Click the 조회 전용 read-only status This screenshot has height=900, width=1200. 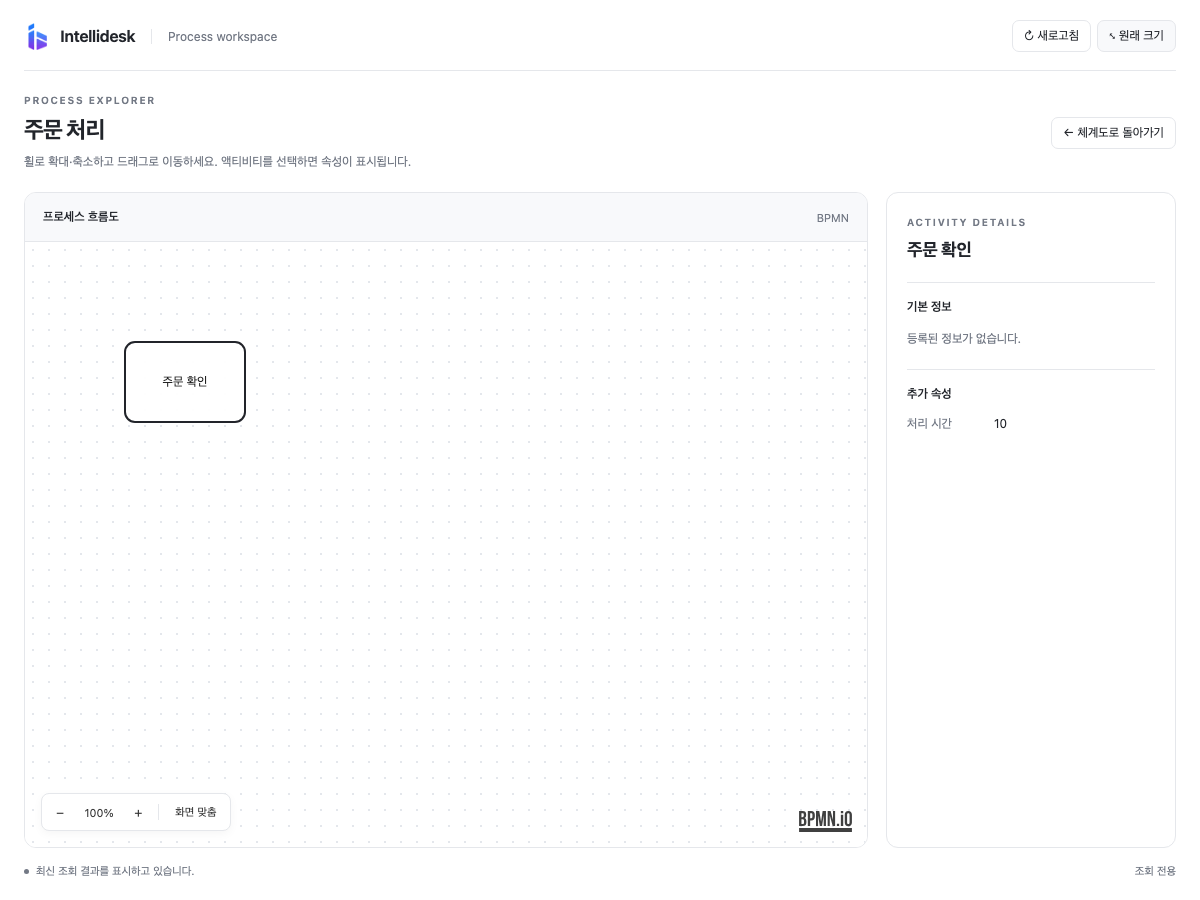click(1155, 871)
